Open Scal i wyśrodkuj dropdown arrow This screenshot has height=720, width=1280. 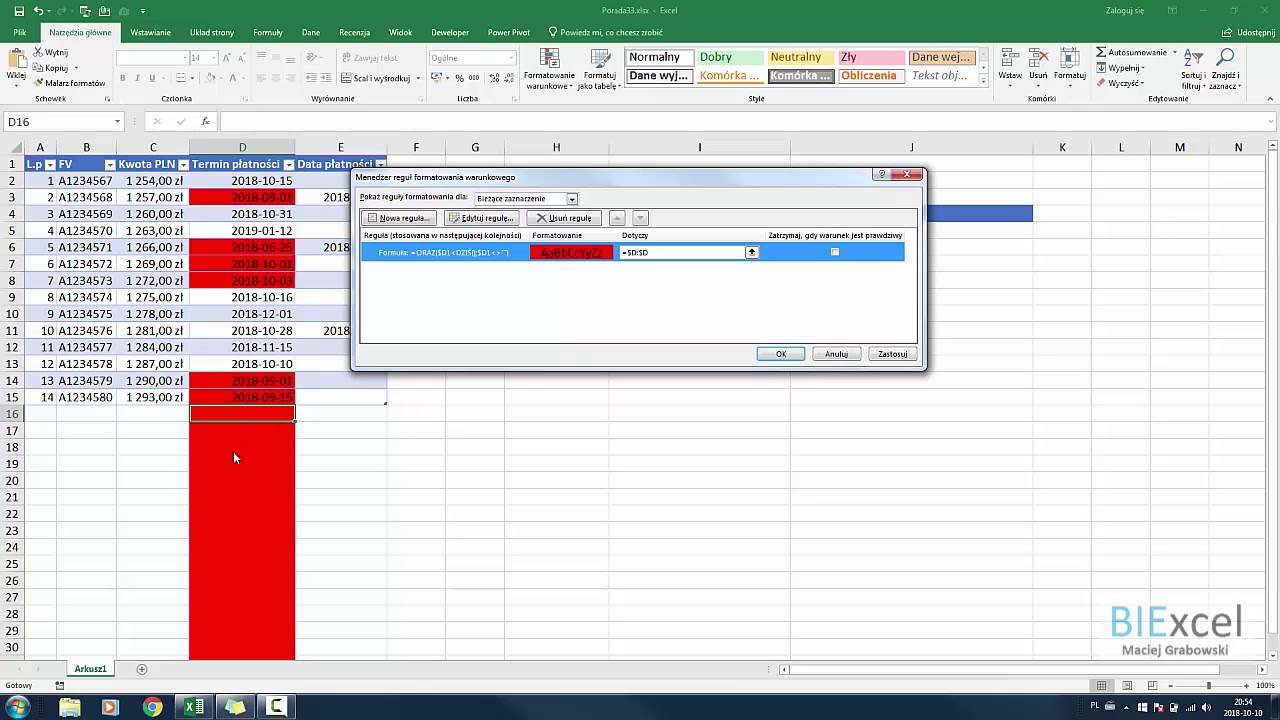[x=418, y=78]
